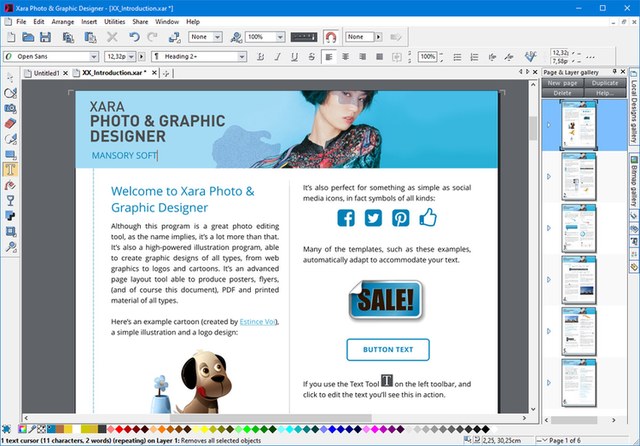The height and width of the screenshot is (446, 640).
Task: Click the Facebook icon on the page
Action: (346, 218)
